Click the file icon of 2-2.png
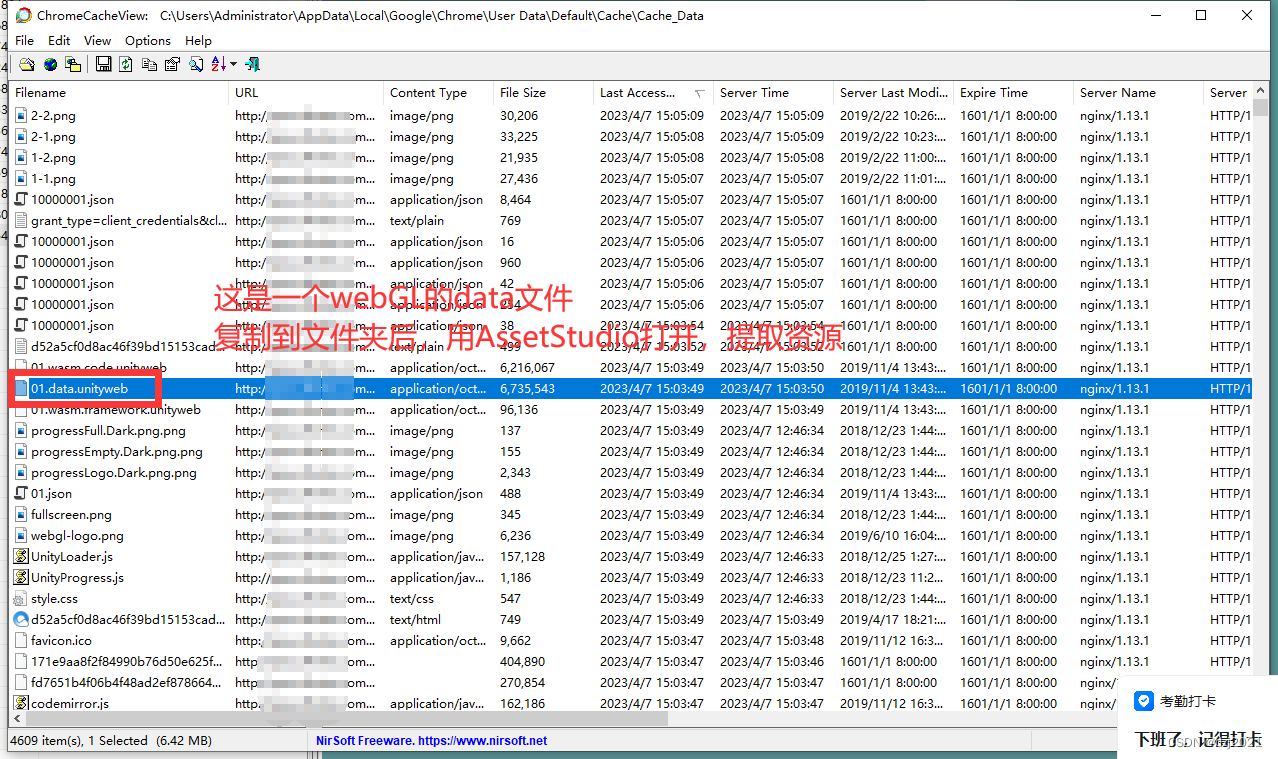This screenshot has height=759, width=1278. point(21,115)
